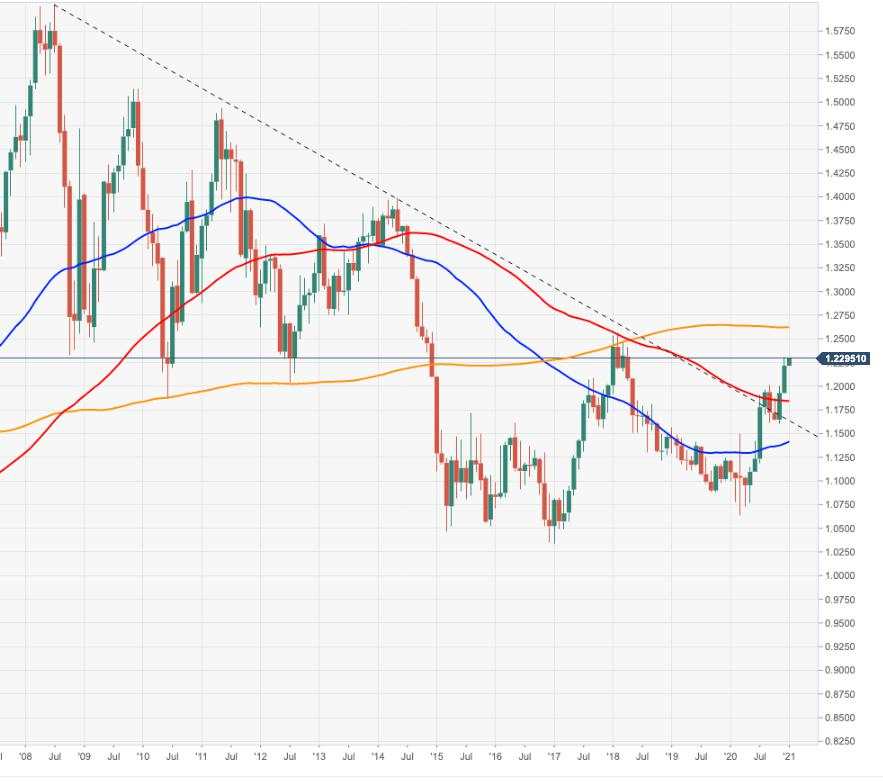The image size is (883, 781).
Task: Click the 1.4000 price axis label
Action: [x=840, y=197]
